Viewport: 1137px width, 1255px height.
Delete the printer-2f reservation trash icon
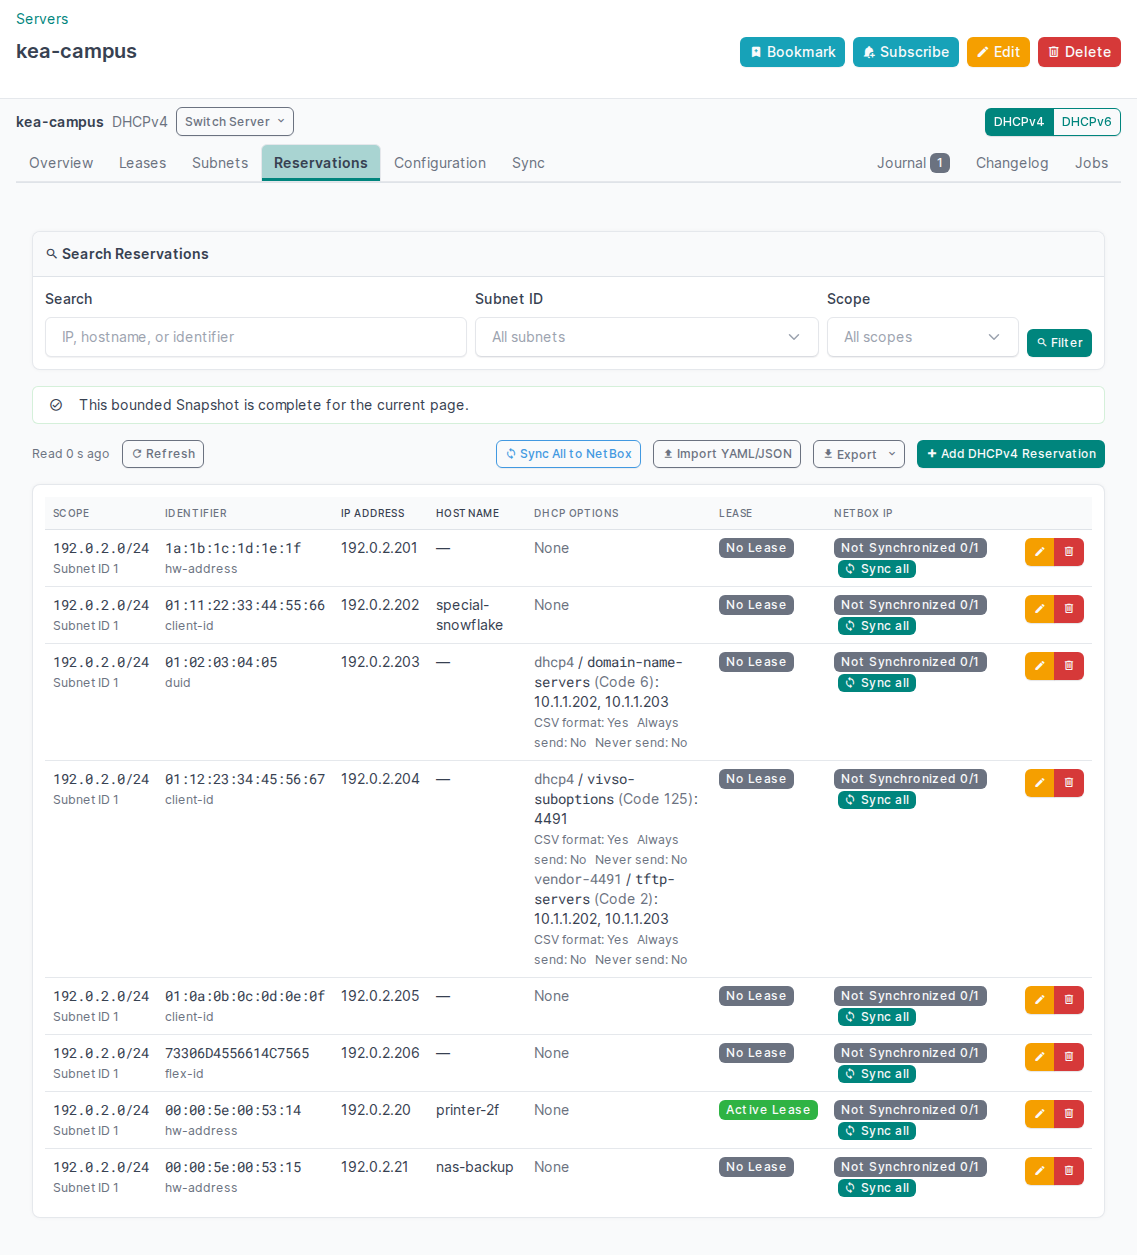pyautogui.click(x=1069, y=1114)
